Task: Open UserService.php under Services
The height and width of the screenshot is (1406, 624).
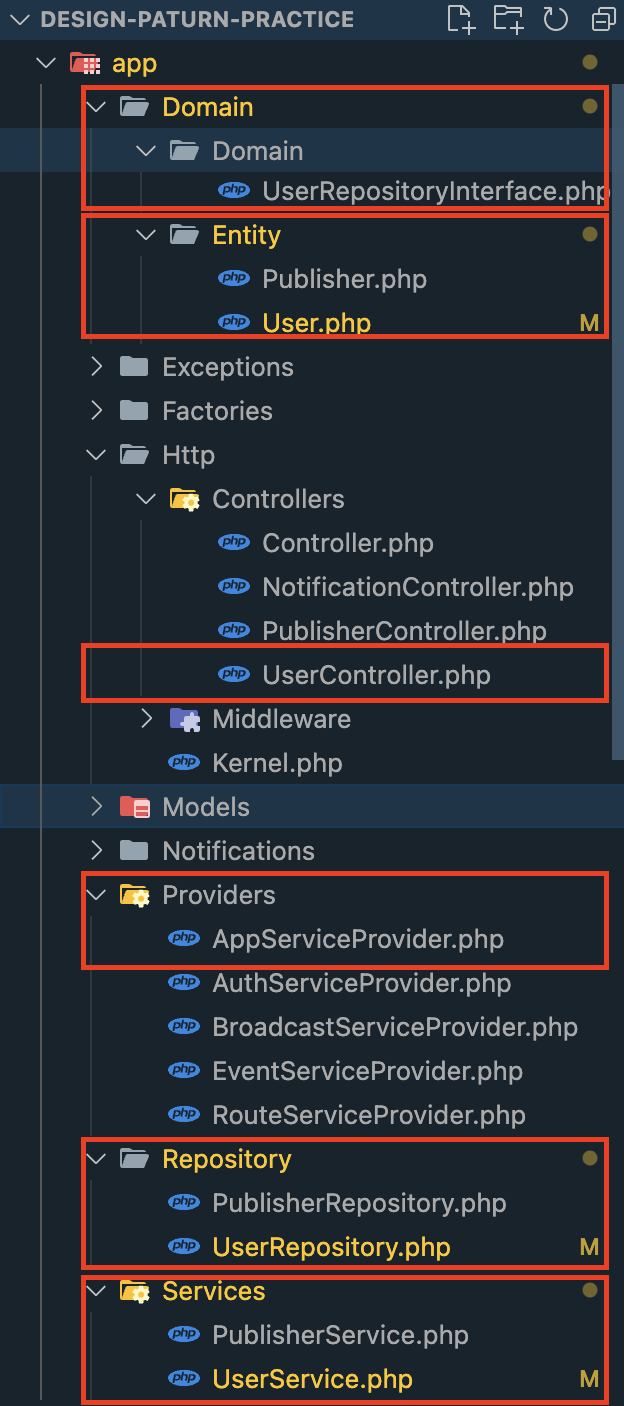Action: [313, 1379]
